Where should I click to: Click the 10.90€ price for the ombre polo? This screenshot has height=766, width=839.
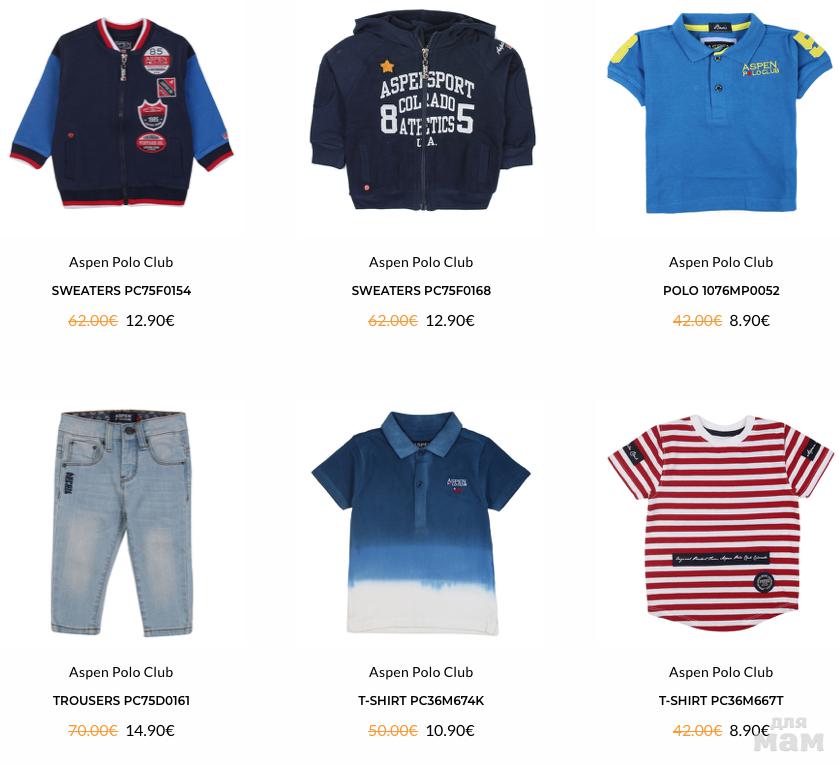[x=450, y=731]
